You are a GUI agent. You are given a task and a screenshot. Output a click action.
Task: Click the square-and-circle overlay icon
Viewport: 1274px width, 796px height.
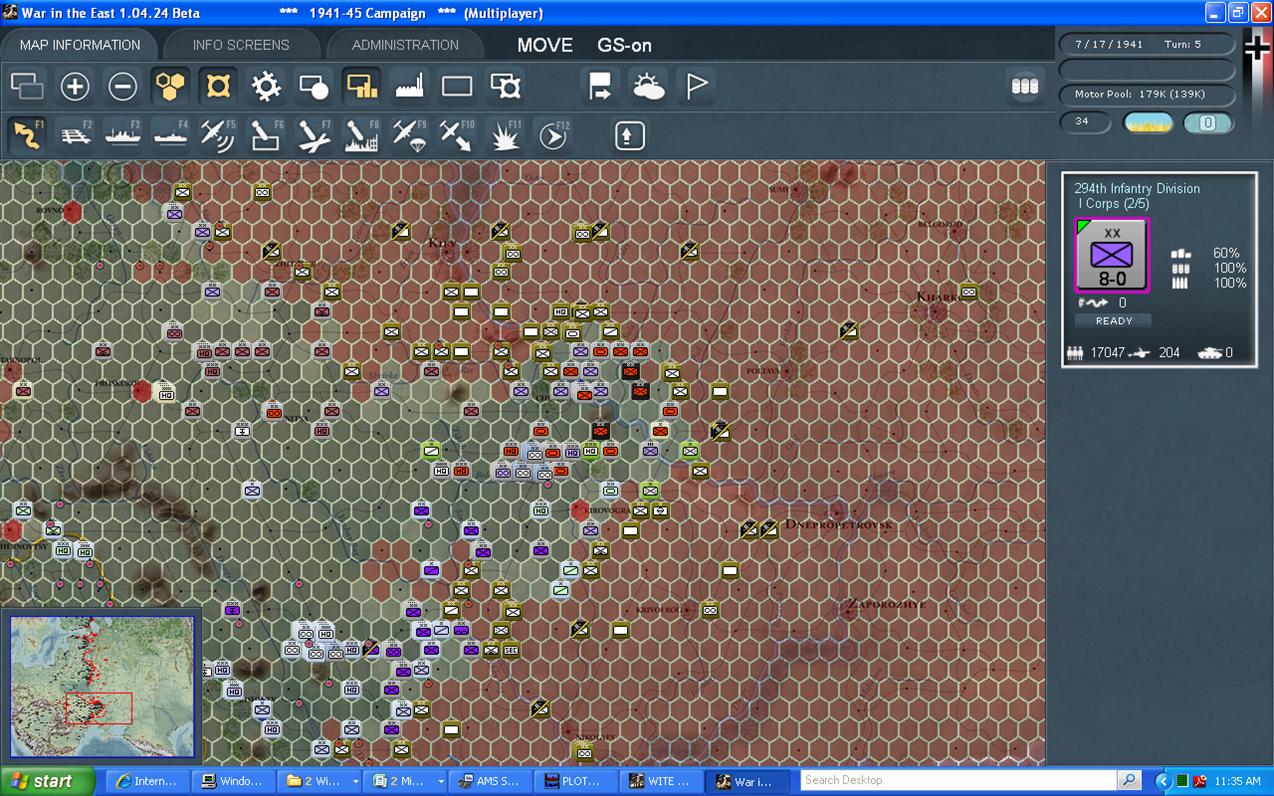click(314, 87)
